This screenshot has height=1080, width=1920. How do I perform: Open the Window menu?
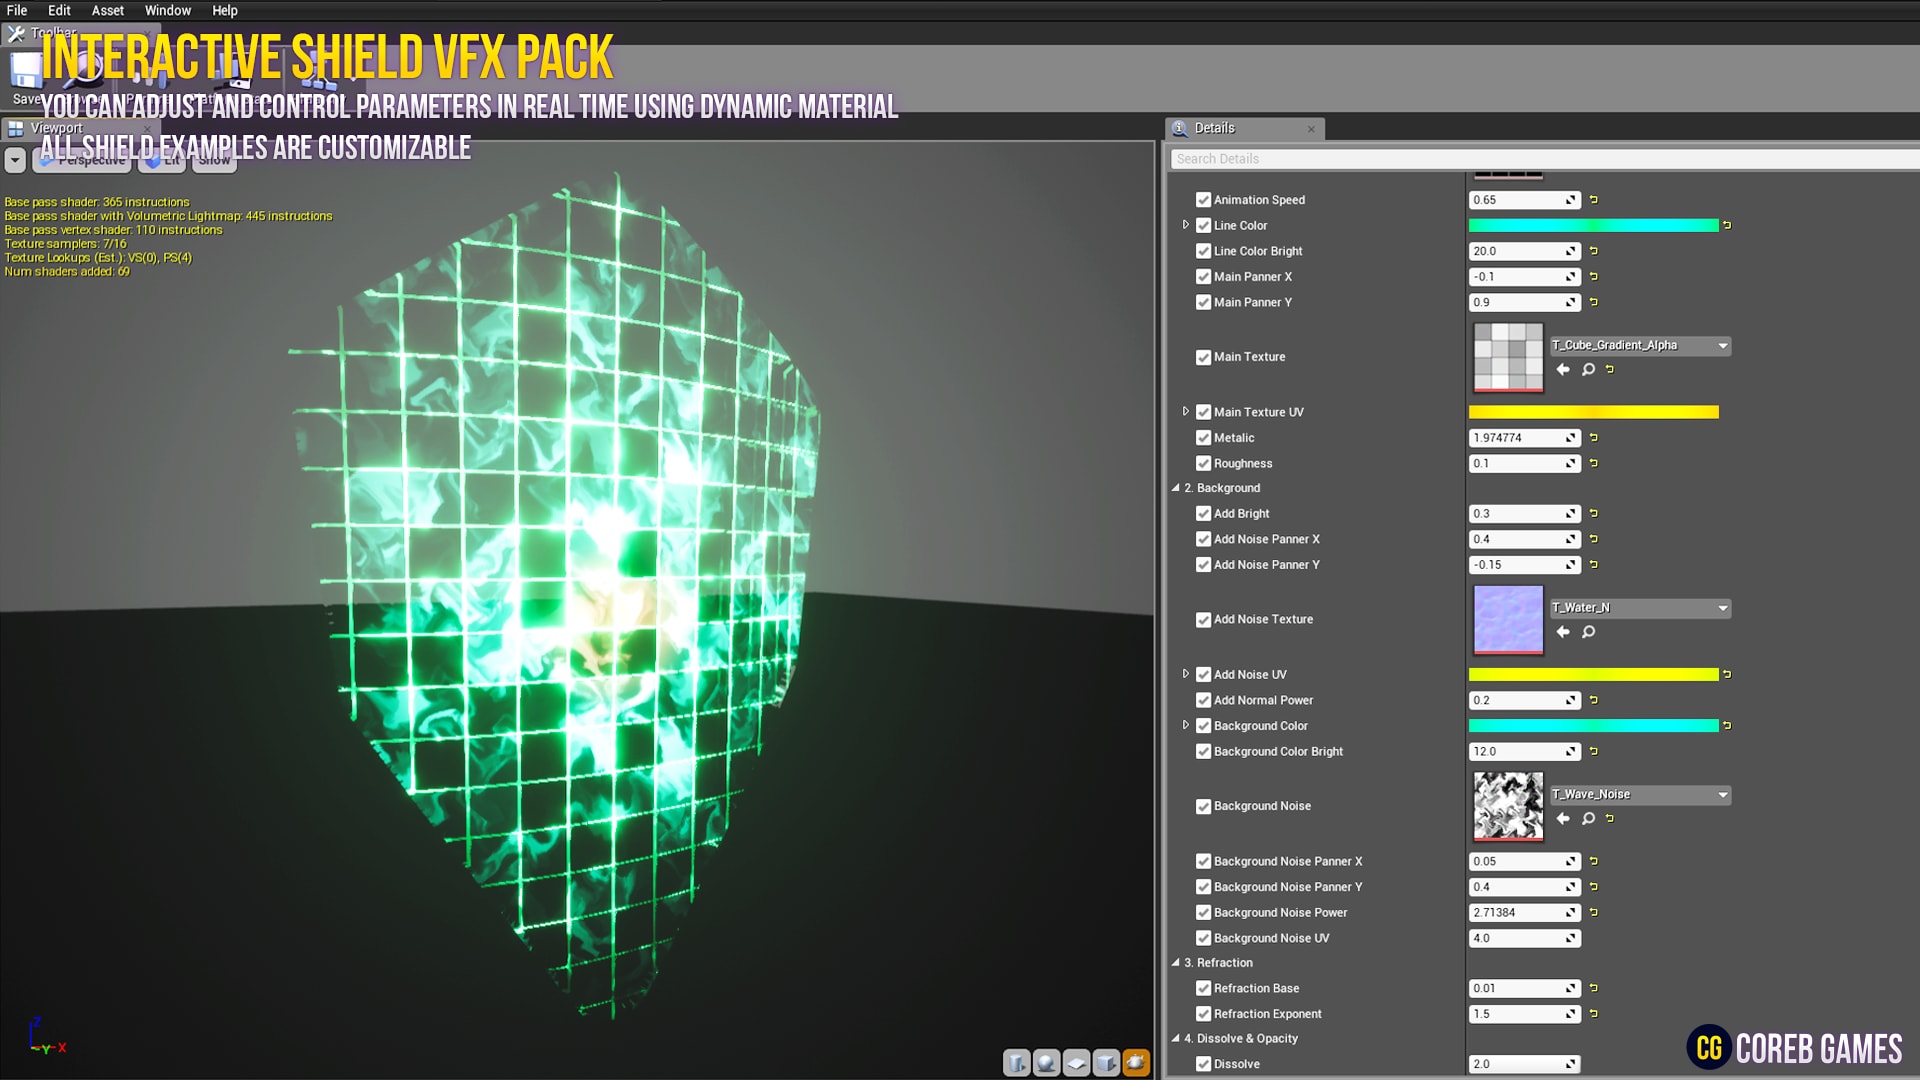pyautogui.click(x=168, y=10)
